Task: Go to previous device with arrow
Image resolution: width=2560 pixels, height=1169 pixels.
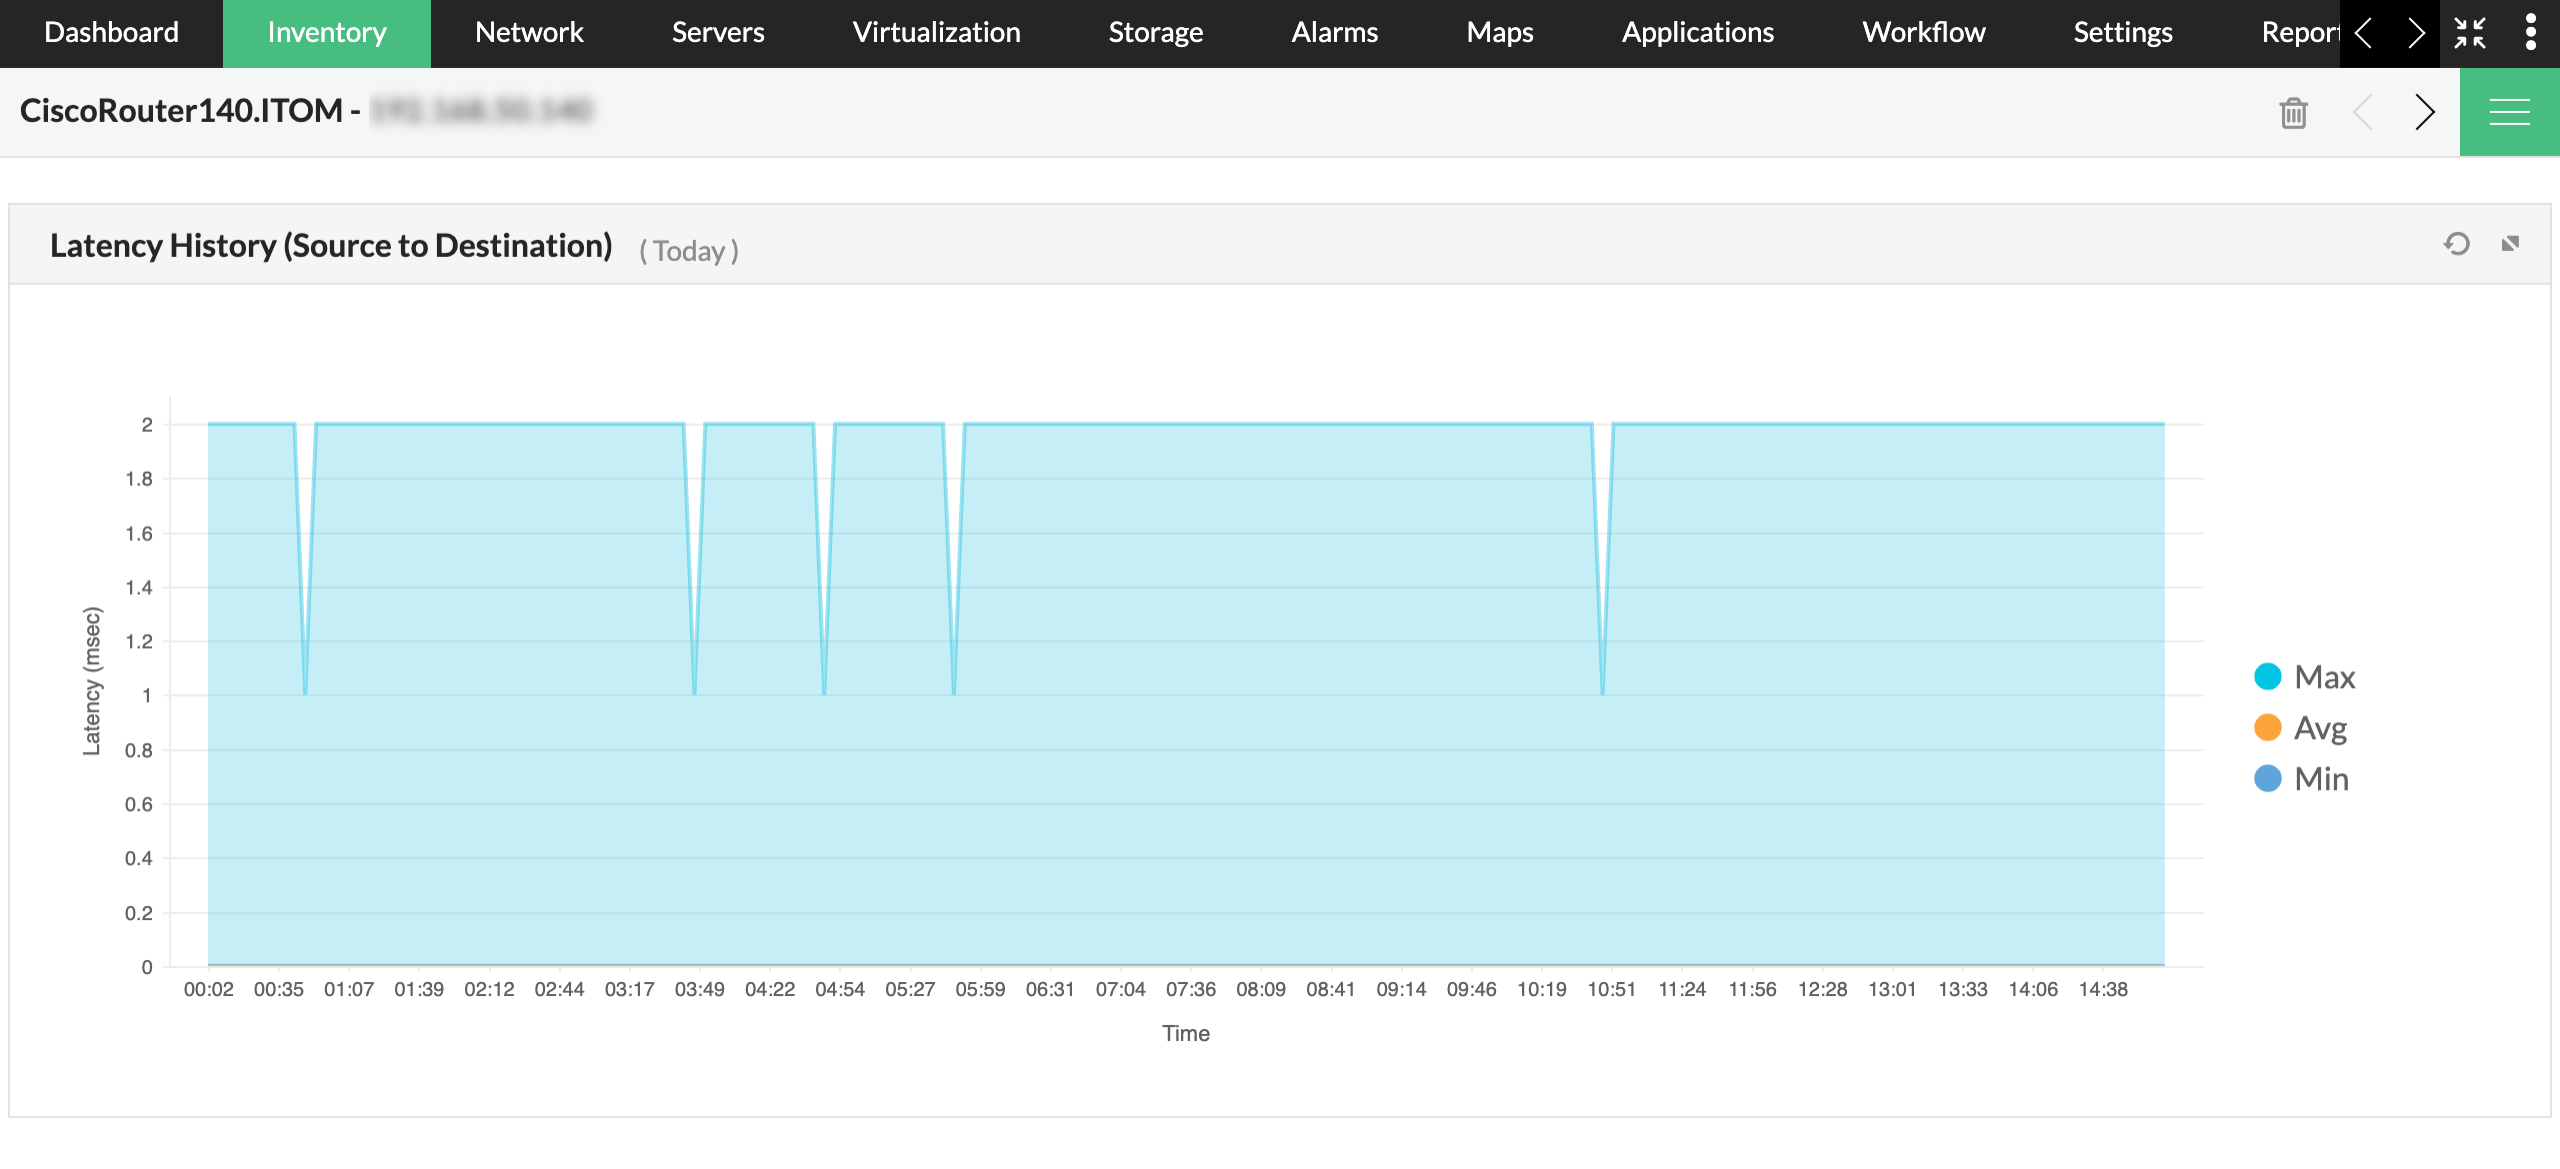Action: [x=2363, y=112]
